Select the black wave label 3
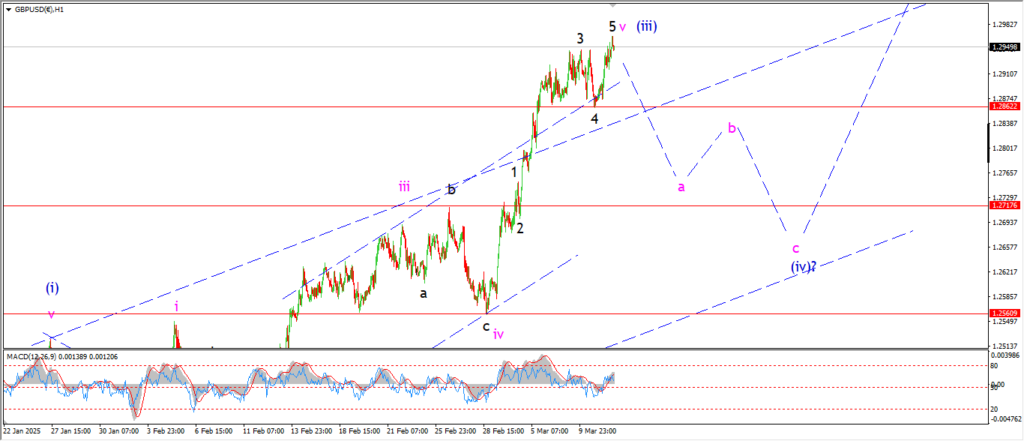Screen dimensions: 1024x441 point(580,39)
